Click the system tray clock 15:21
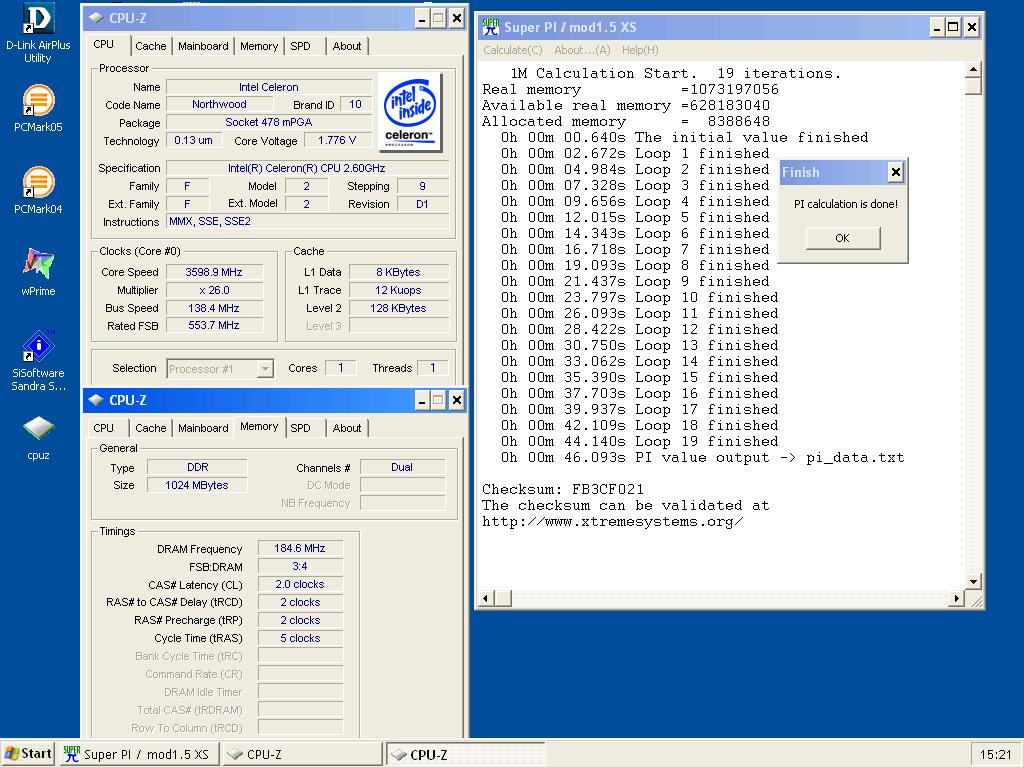This screenshot has width=1024, height=768. [996, 755]
